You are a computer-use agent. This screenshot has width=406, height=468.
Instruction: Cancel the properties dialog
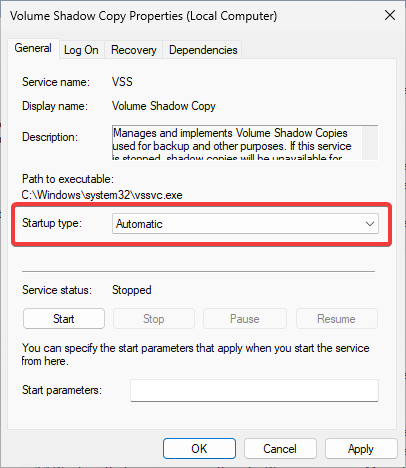click(280, 449)
